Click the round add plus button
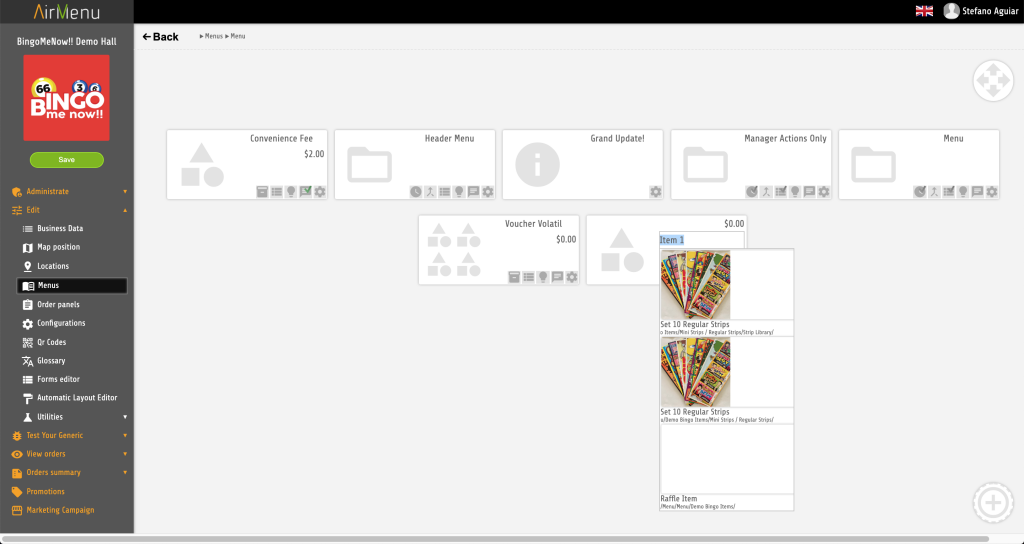1024x544 pixels. point(993,502)
